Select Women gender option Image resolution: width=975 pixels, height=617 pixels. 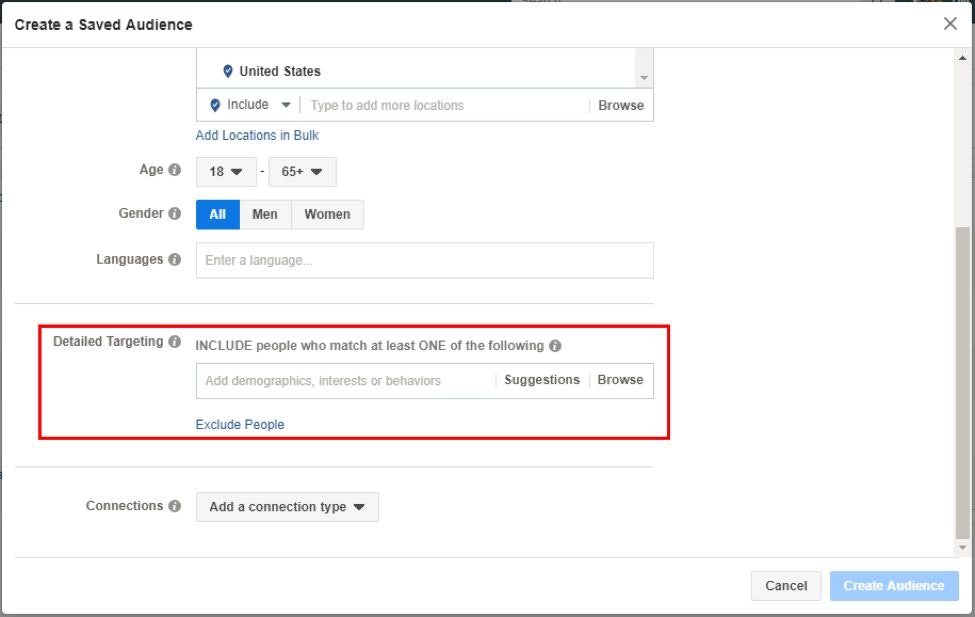coord(327,215)
